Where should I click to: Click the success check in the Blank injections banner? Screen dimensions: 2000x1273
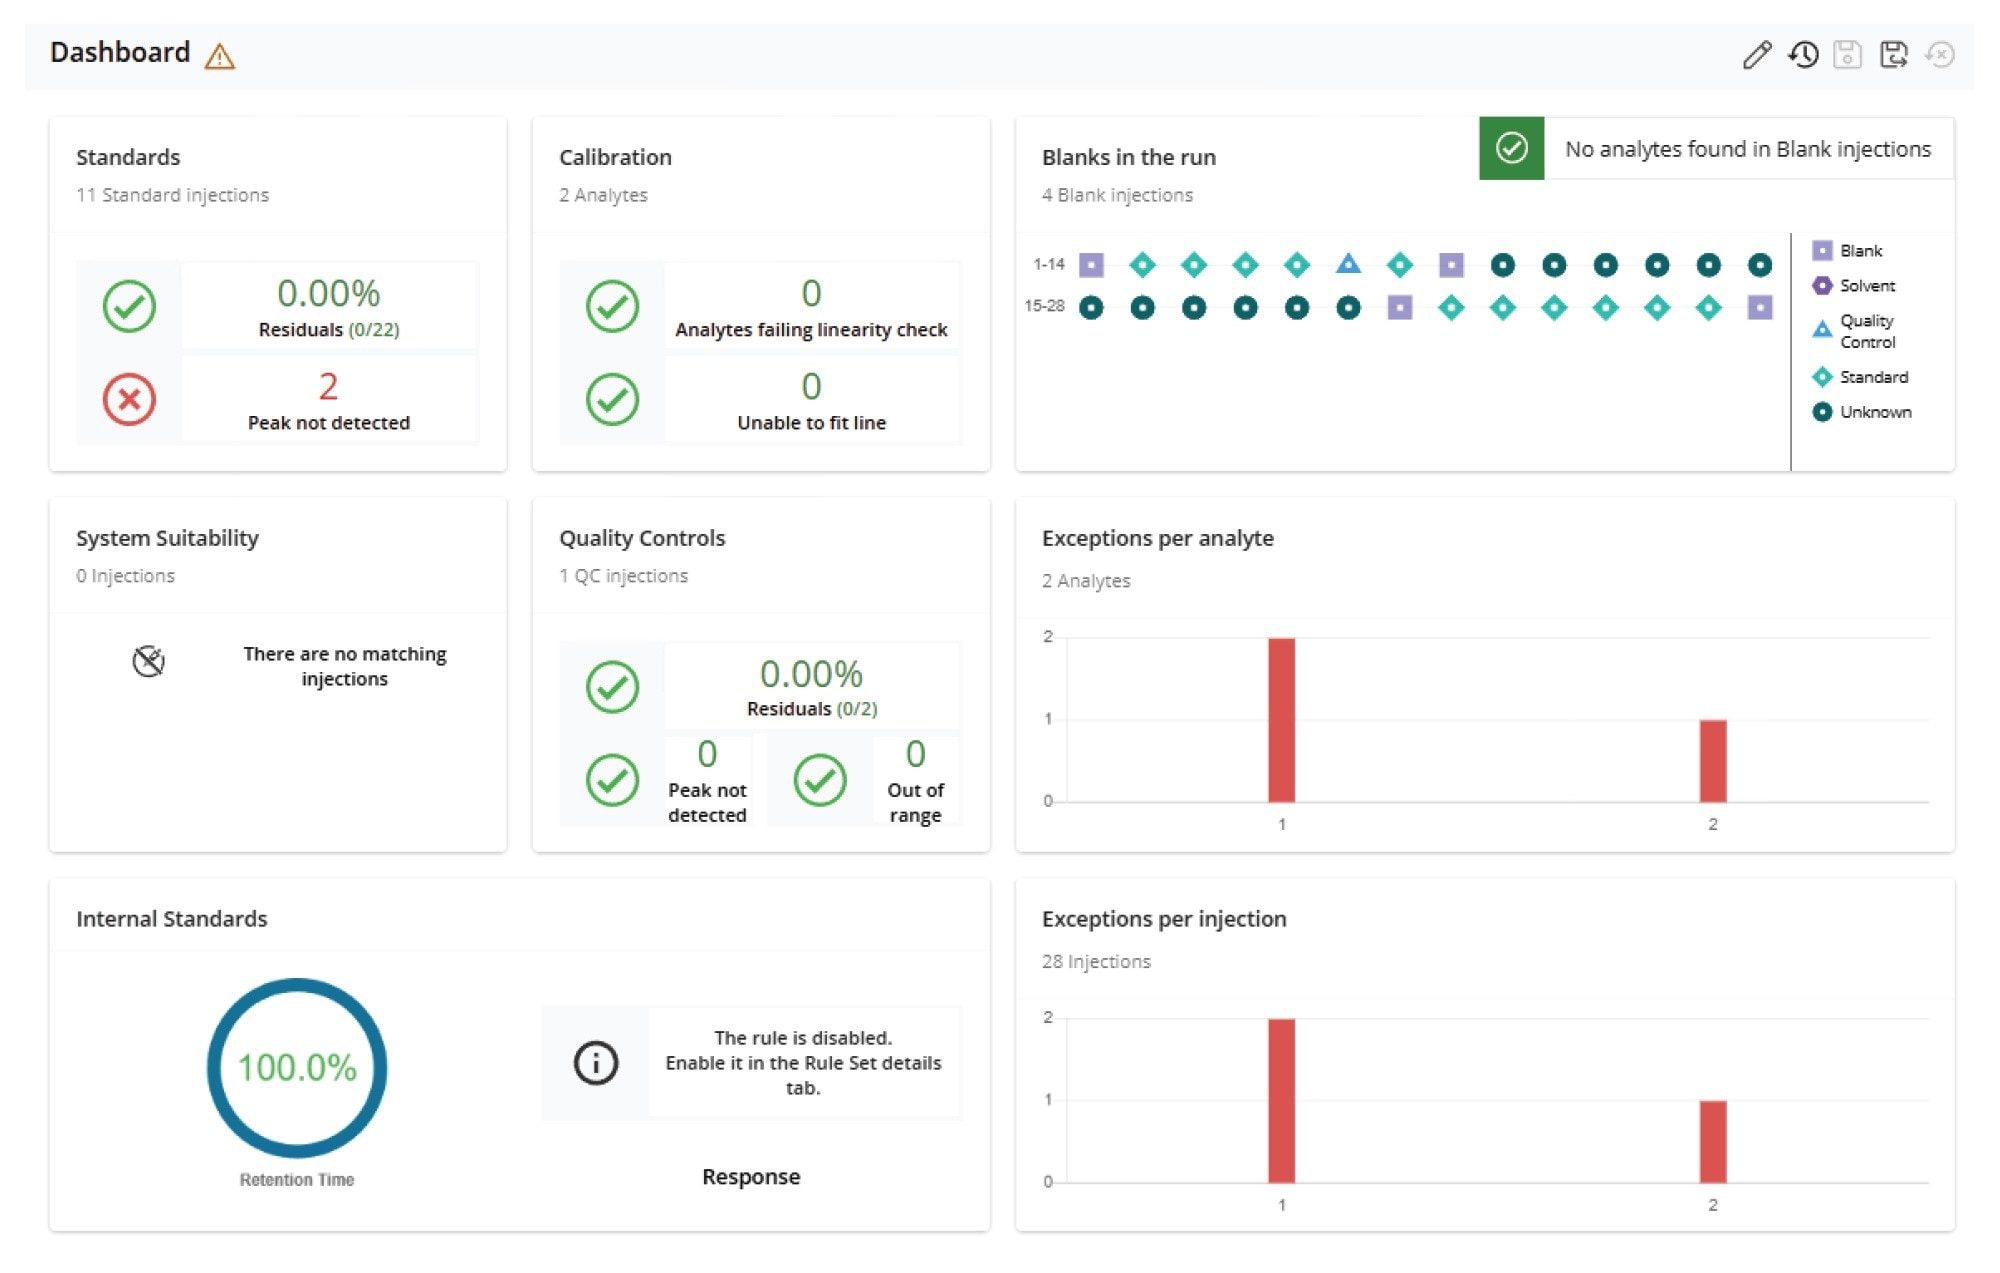(x=1512, y=148)
